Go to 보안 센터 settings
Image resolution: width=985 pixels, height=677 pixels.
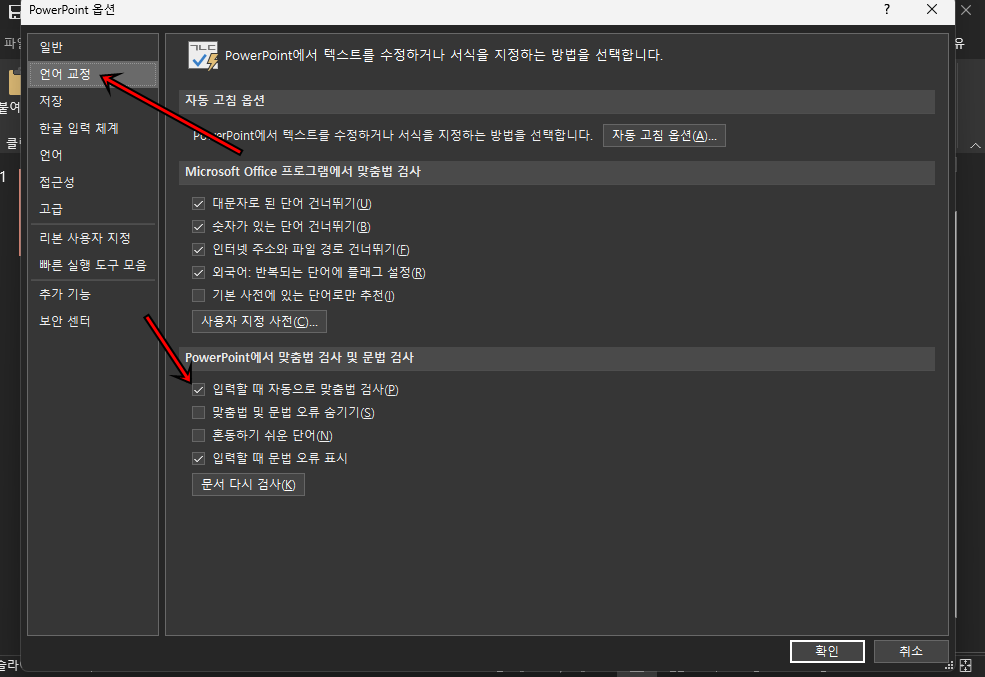92,321
